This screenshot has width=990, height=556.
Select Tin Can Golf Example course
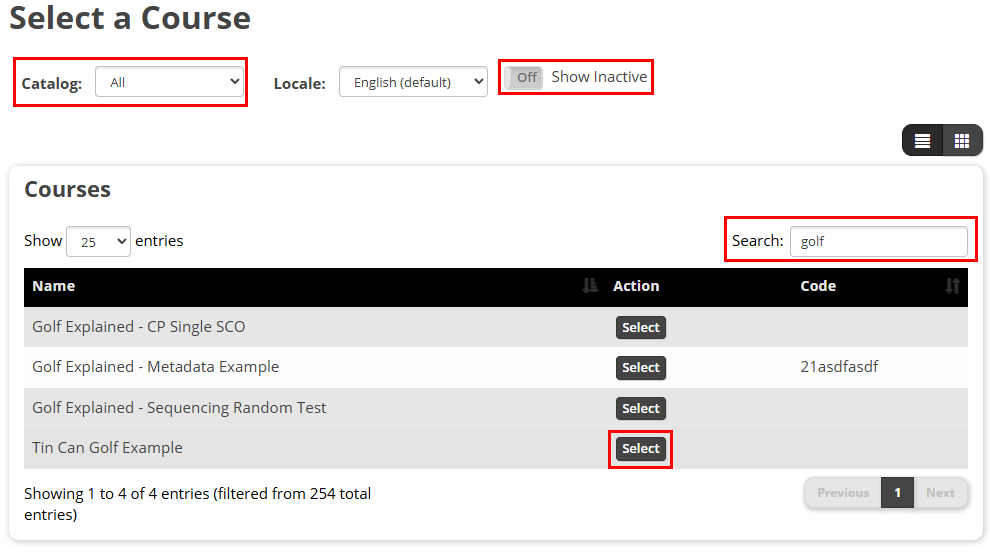click(640, 449)
